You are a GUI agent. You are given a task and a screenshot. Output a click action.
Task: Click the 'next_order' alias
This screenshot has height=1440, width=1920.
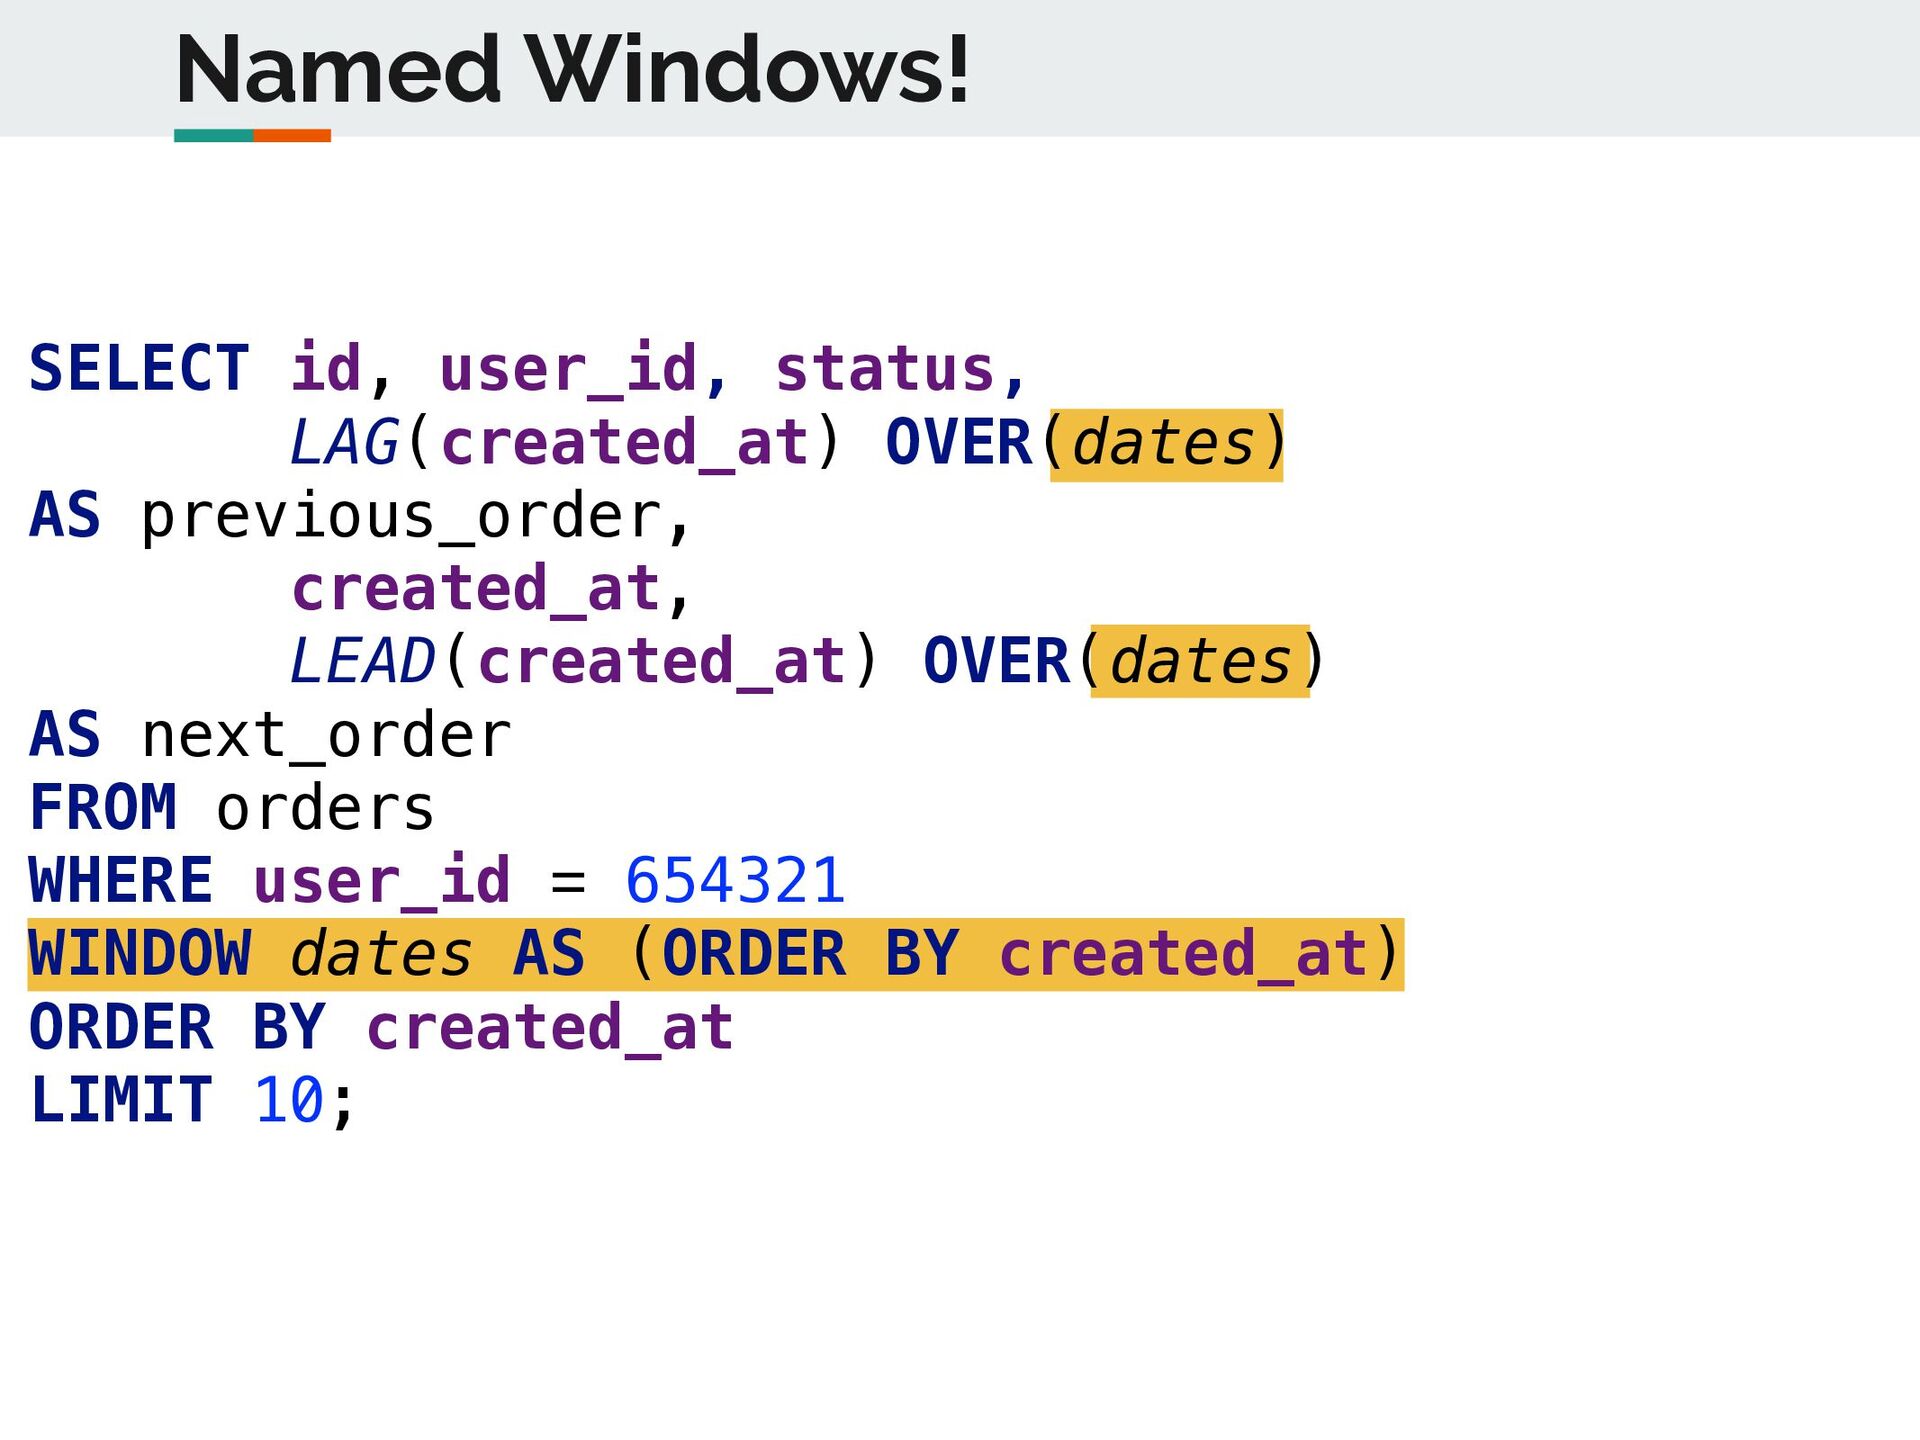tap(326, 736)
